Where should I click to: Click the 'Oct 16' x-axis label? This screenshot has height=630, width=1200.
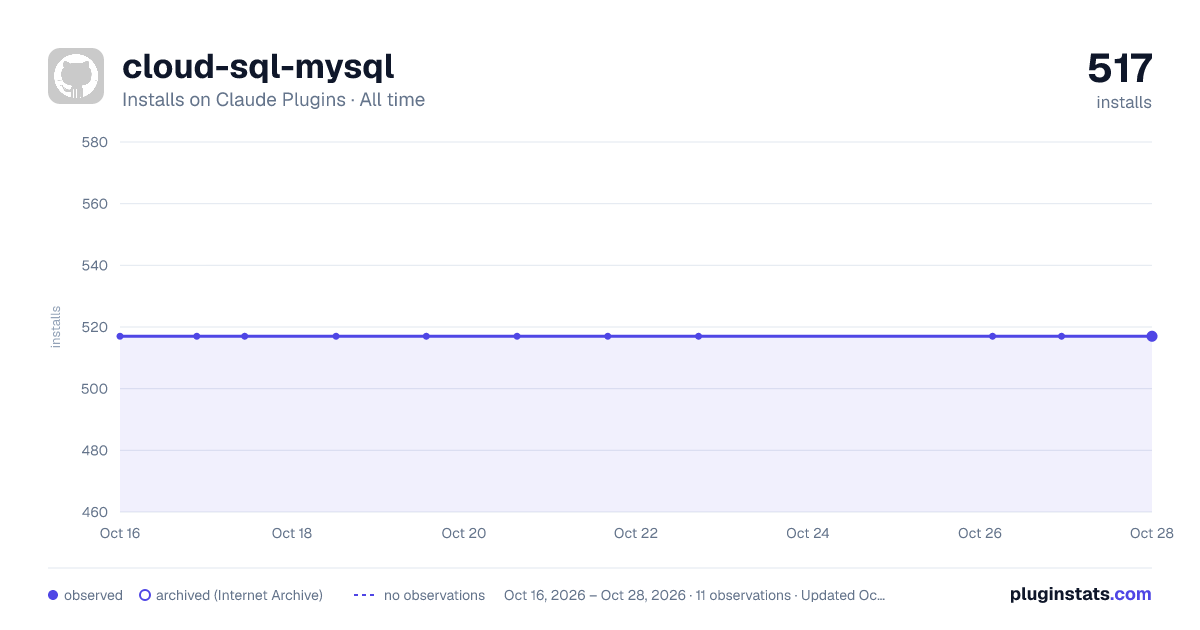[120, 533]
